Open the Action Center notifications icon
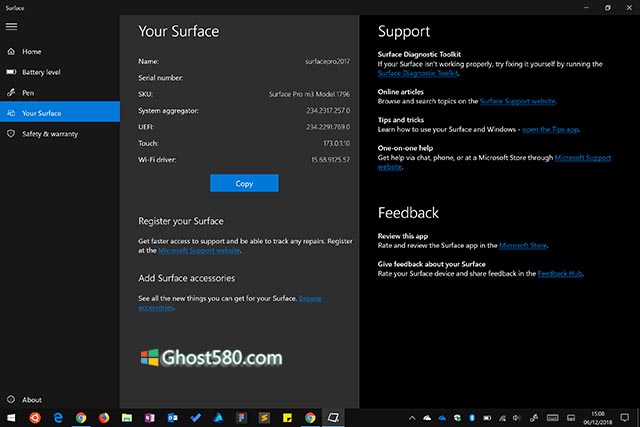 tap(624, 418)
